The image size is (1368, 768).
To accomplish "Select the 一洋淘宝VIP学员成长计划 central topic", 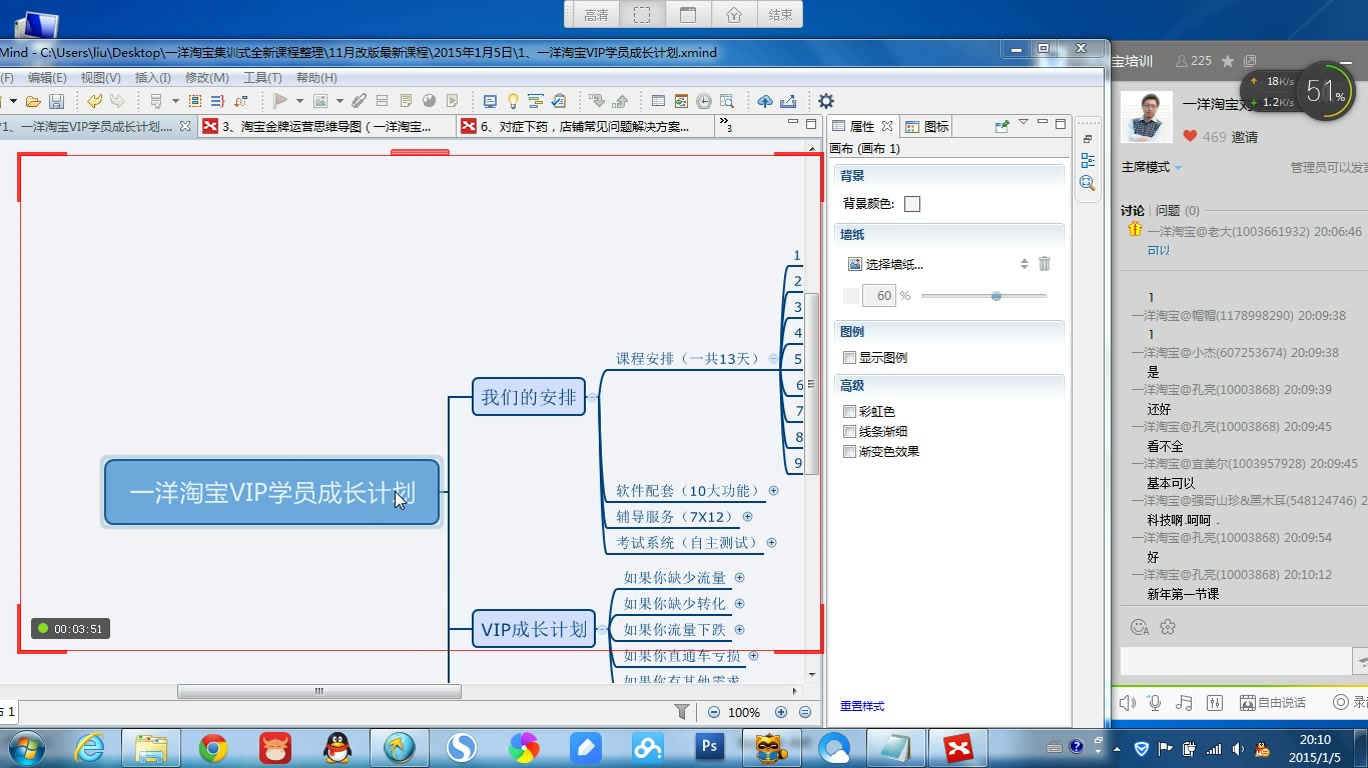I will pyautogui.click(x=272, y=492).
